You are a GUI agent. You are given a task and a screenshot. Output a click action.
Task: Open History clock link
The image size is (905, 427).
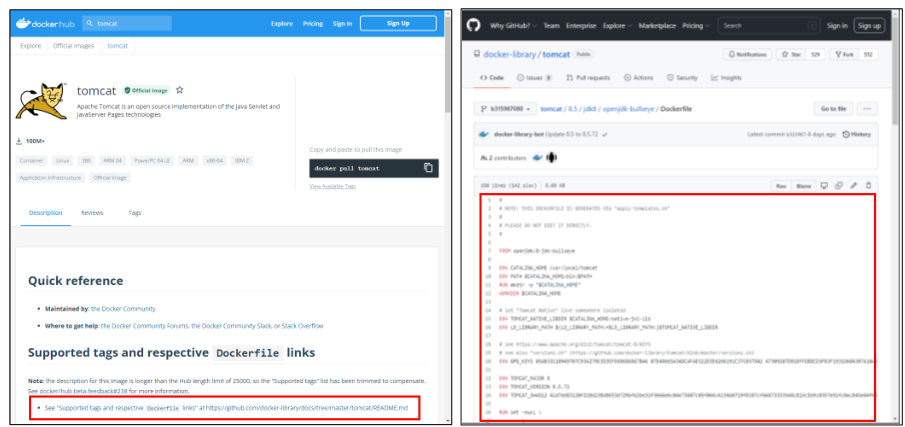pyautogui.click(x=857, y=134)
